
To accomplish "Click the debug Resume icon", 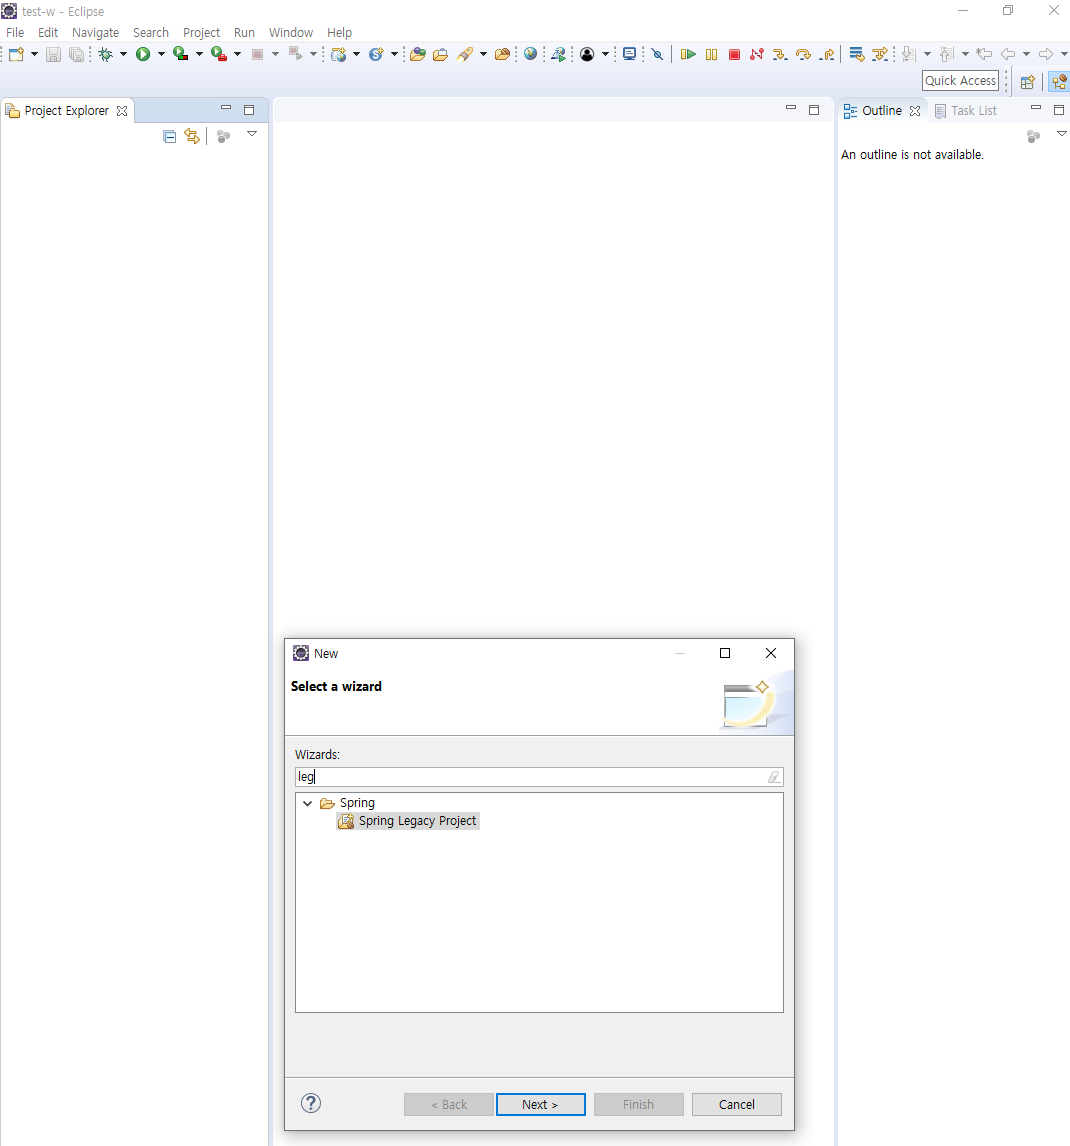I will click(x=688, y=54).
